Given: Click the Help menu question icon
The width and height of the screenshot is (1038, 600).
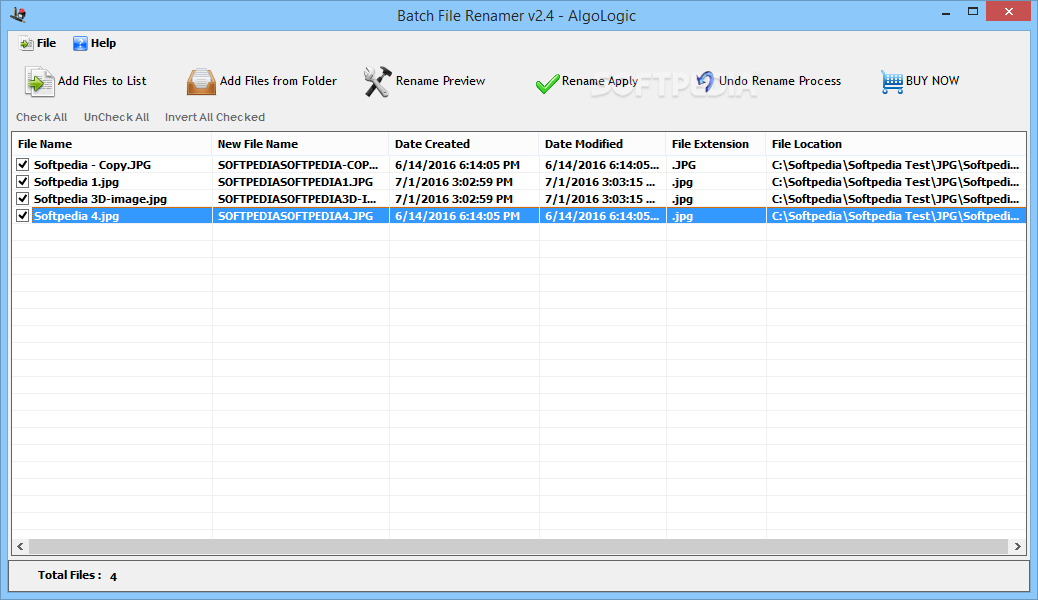Looking at the screenshot, I should coord(80,44).
